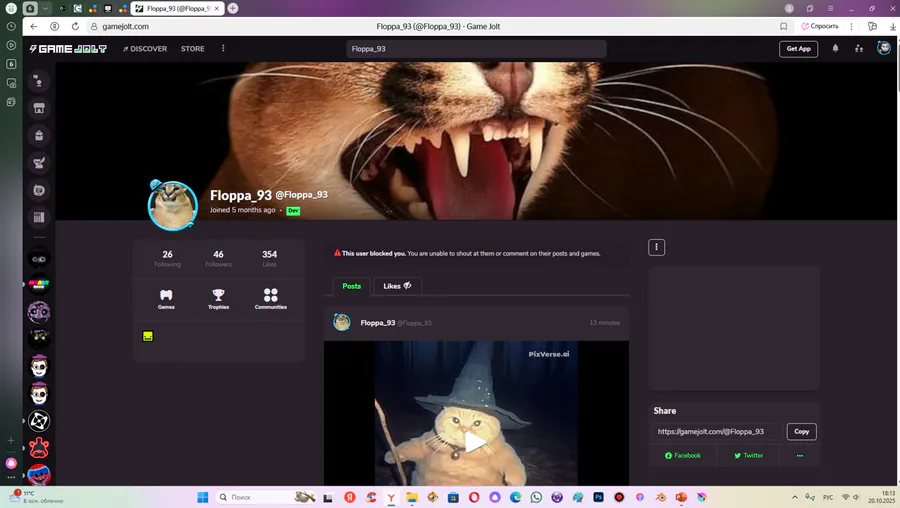Viewport: 900px width, 508px height.
Task: Open the Windows Start menu
Action: click(202, 497)
